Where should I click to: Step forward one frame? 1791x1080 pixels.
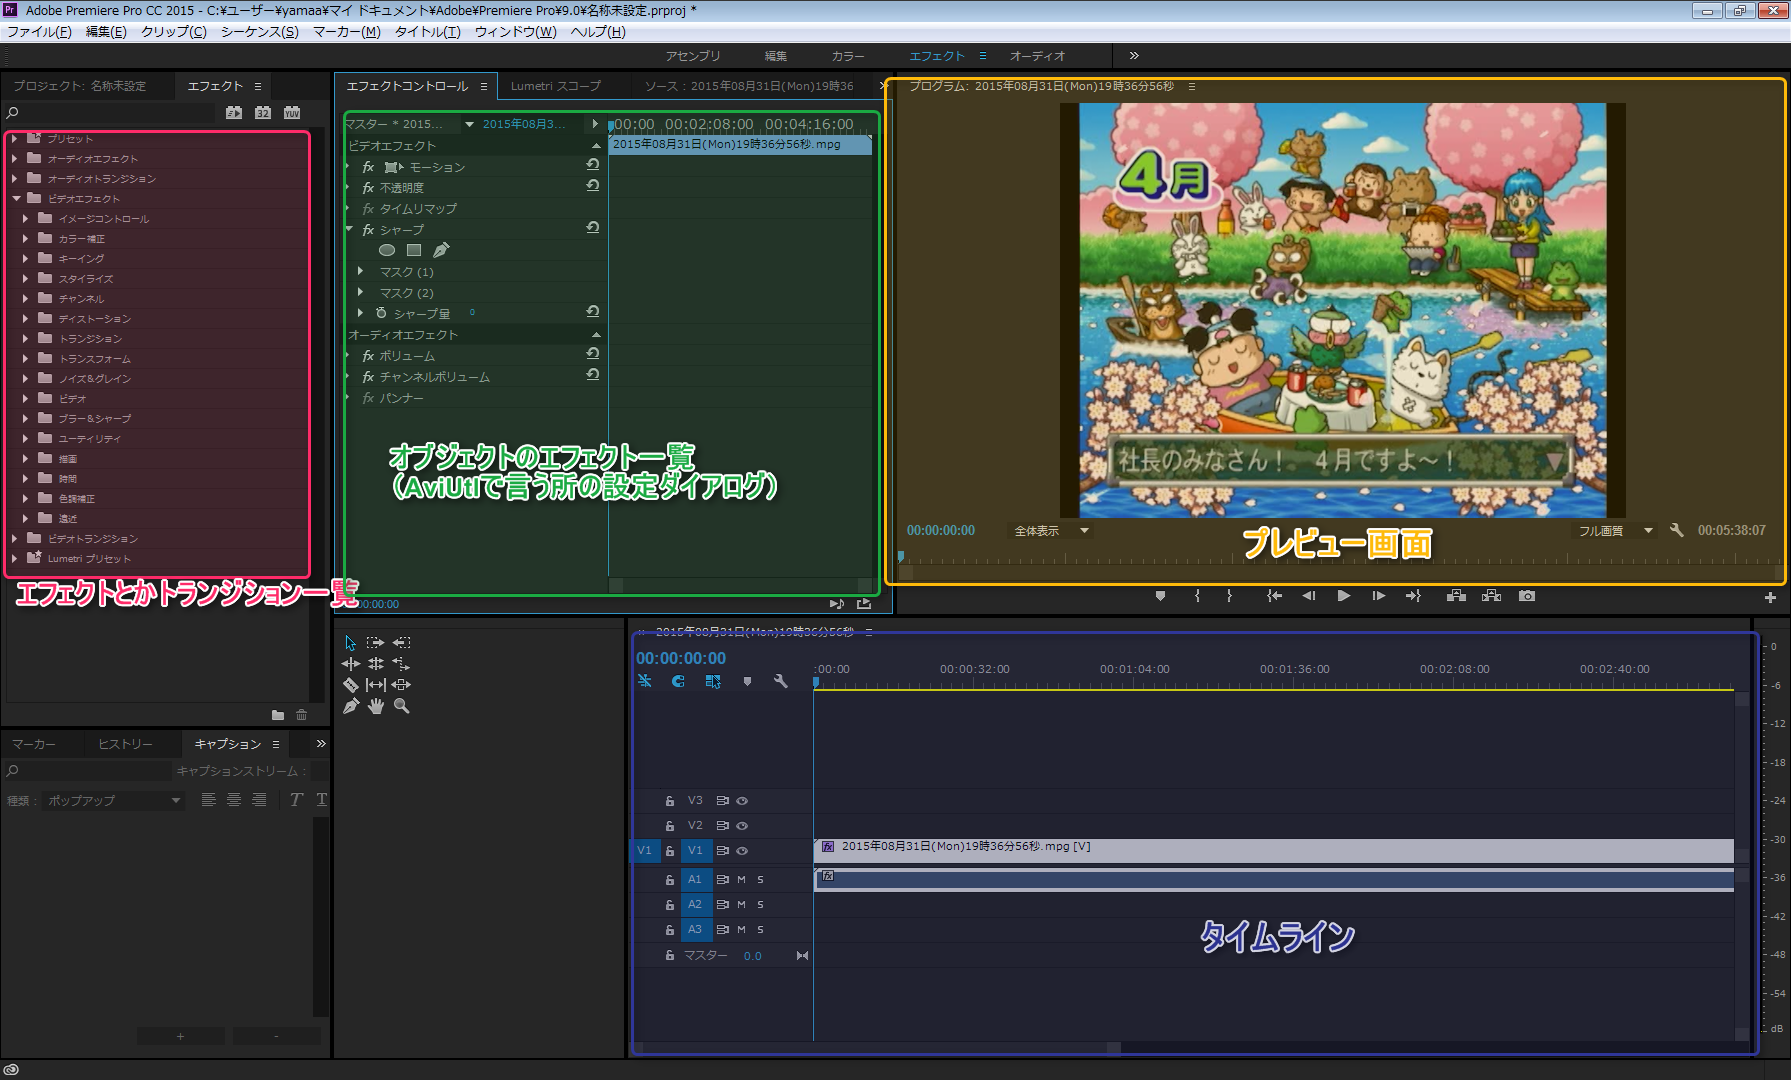(1379, 596)
